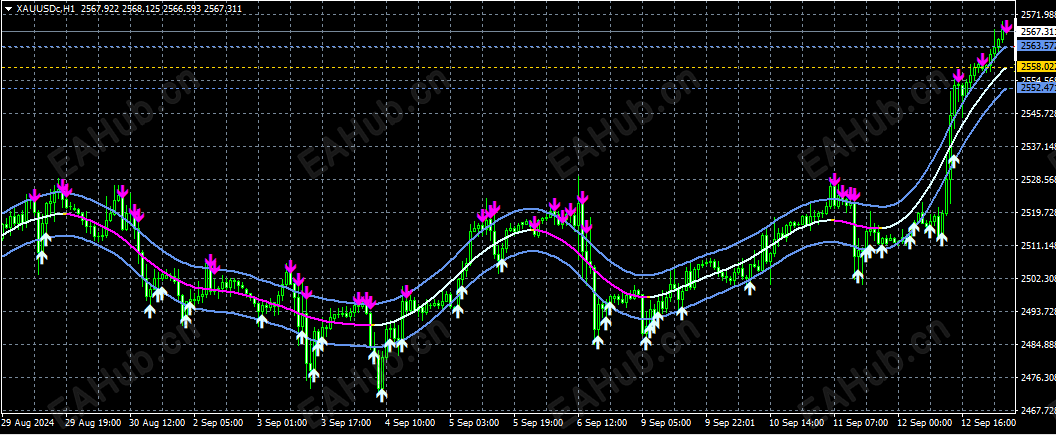Click the 29 Aug 19:00 time label
The width and height of the screenshot is (1056, 436).
(x=94, y=423)
